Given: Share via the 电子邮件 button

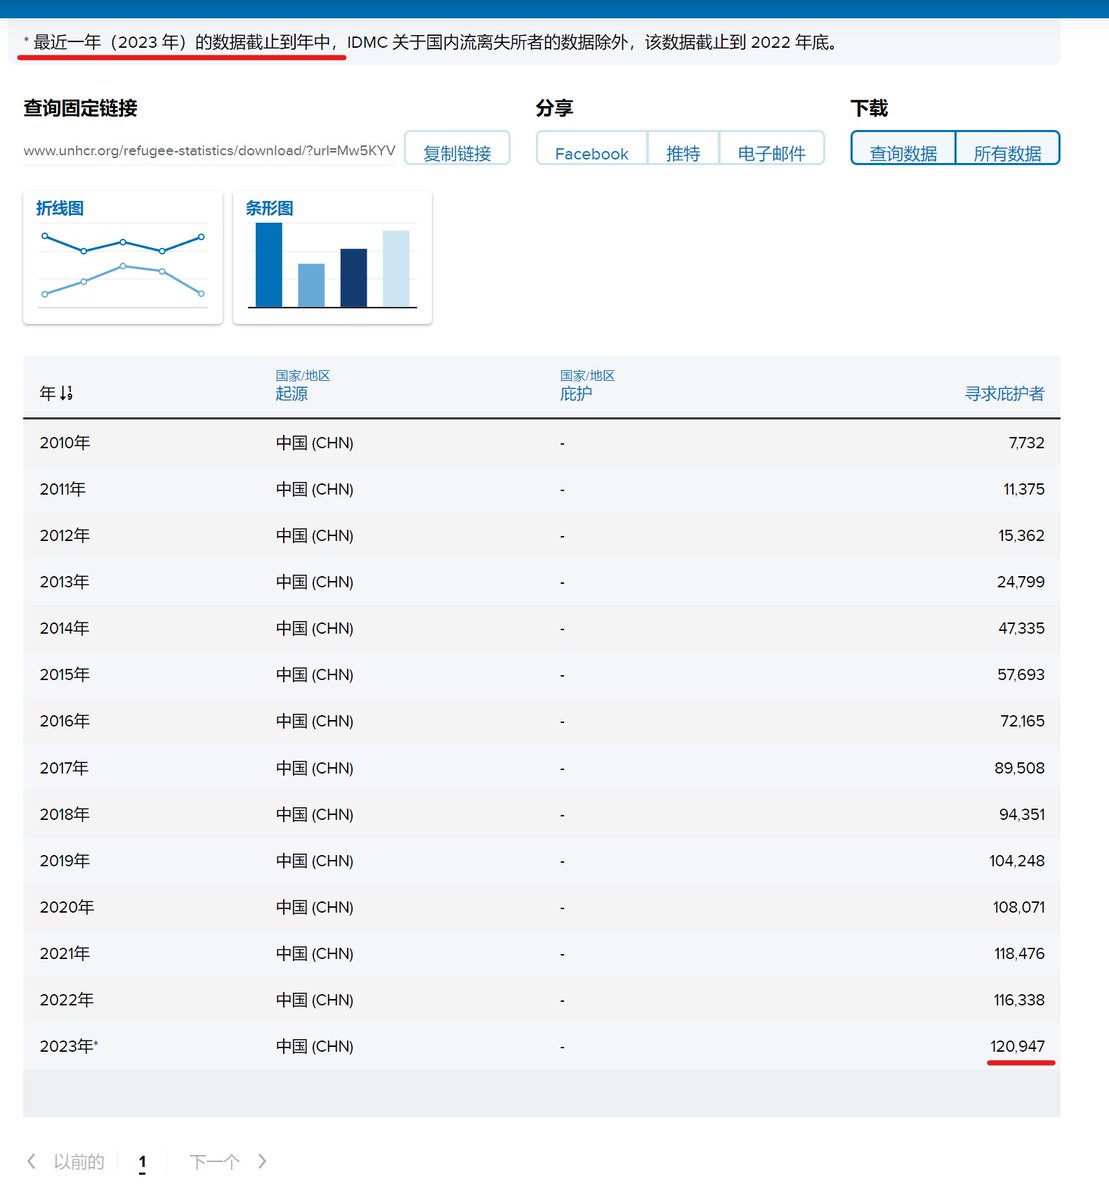Looking at the screenshot, I should 771,148.
